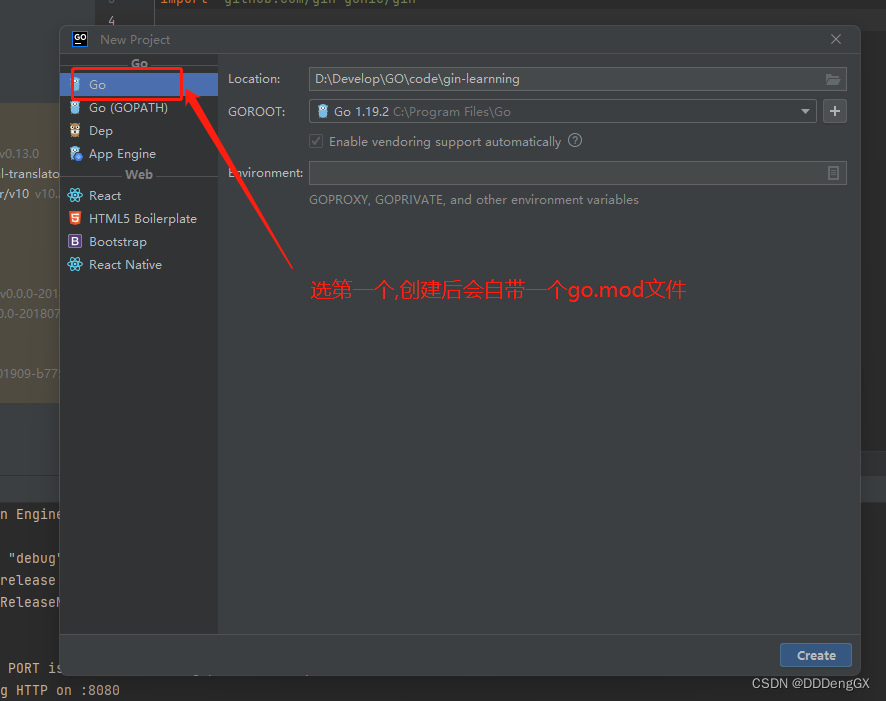The width and height of the screenshot is (886, 701).
Task: Click v0.13.0 version in background editor
Action: [20, 154]
